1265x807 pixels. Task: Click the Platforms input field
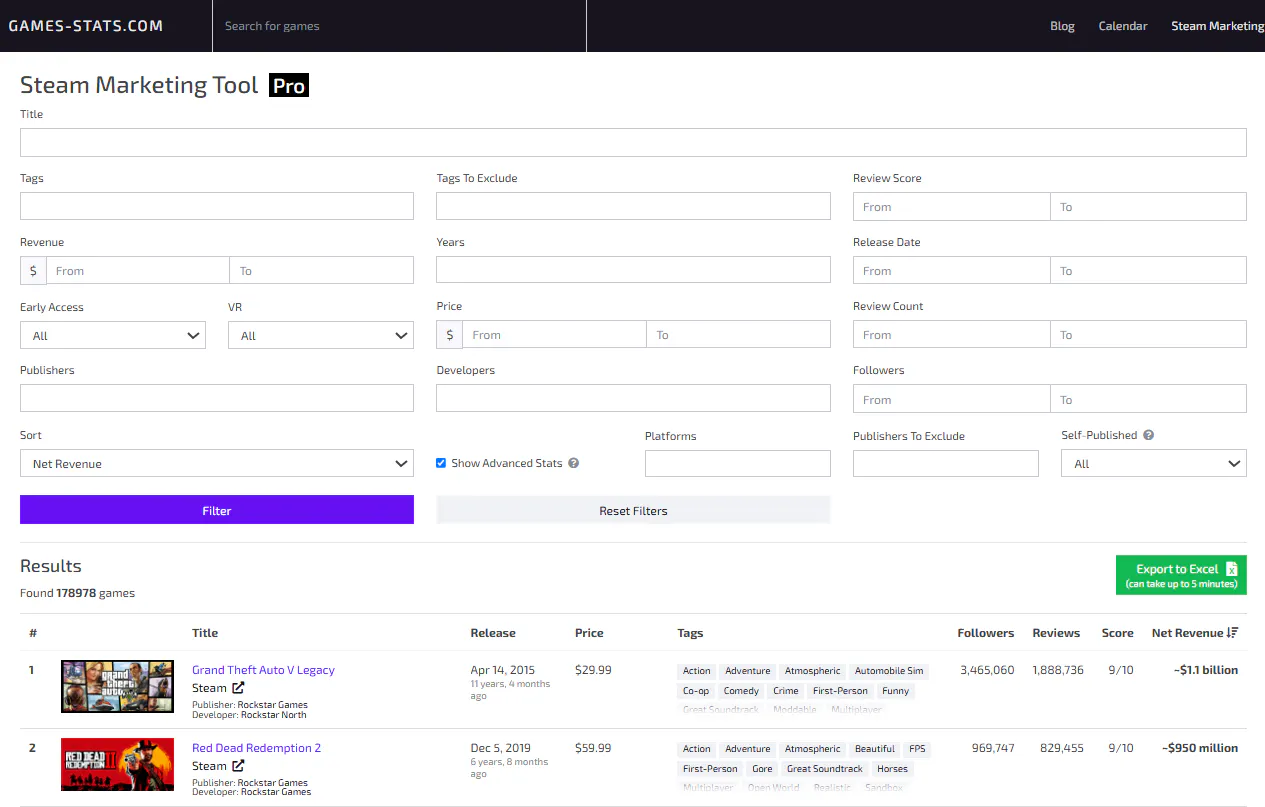pyautogui.click(x=738, y=463)
